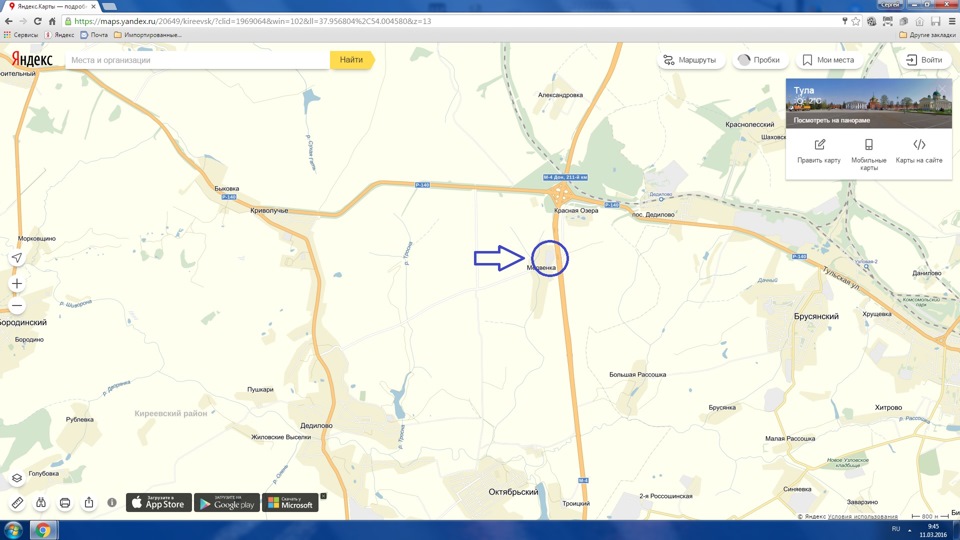
Task: Click the Yandex logo
Action: coord(32,59)
